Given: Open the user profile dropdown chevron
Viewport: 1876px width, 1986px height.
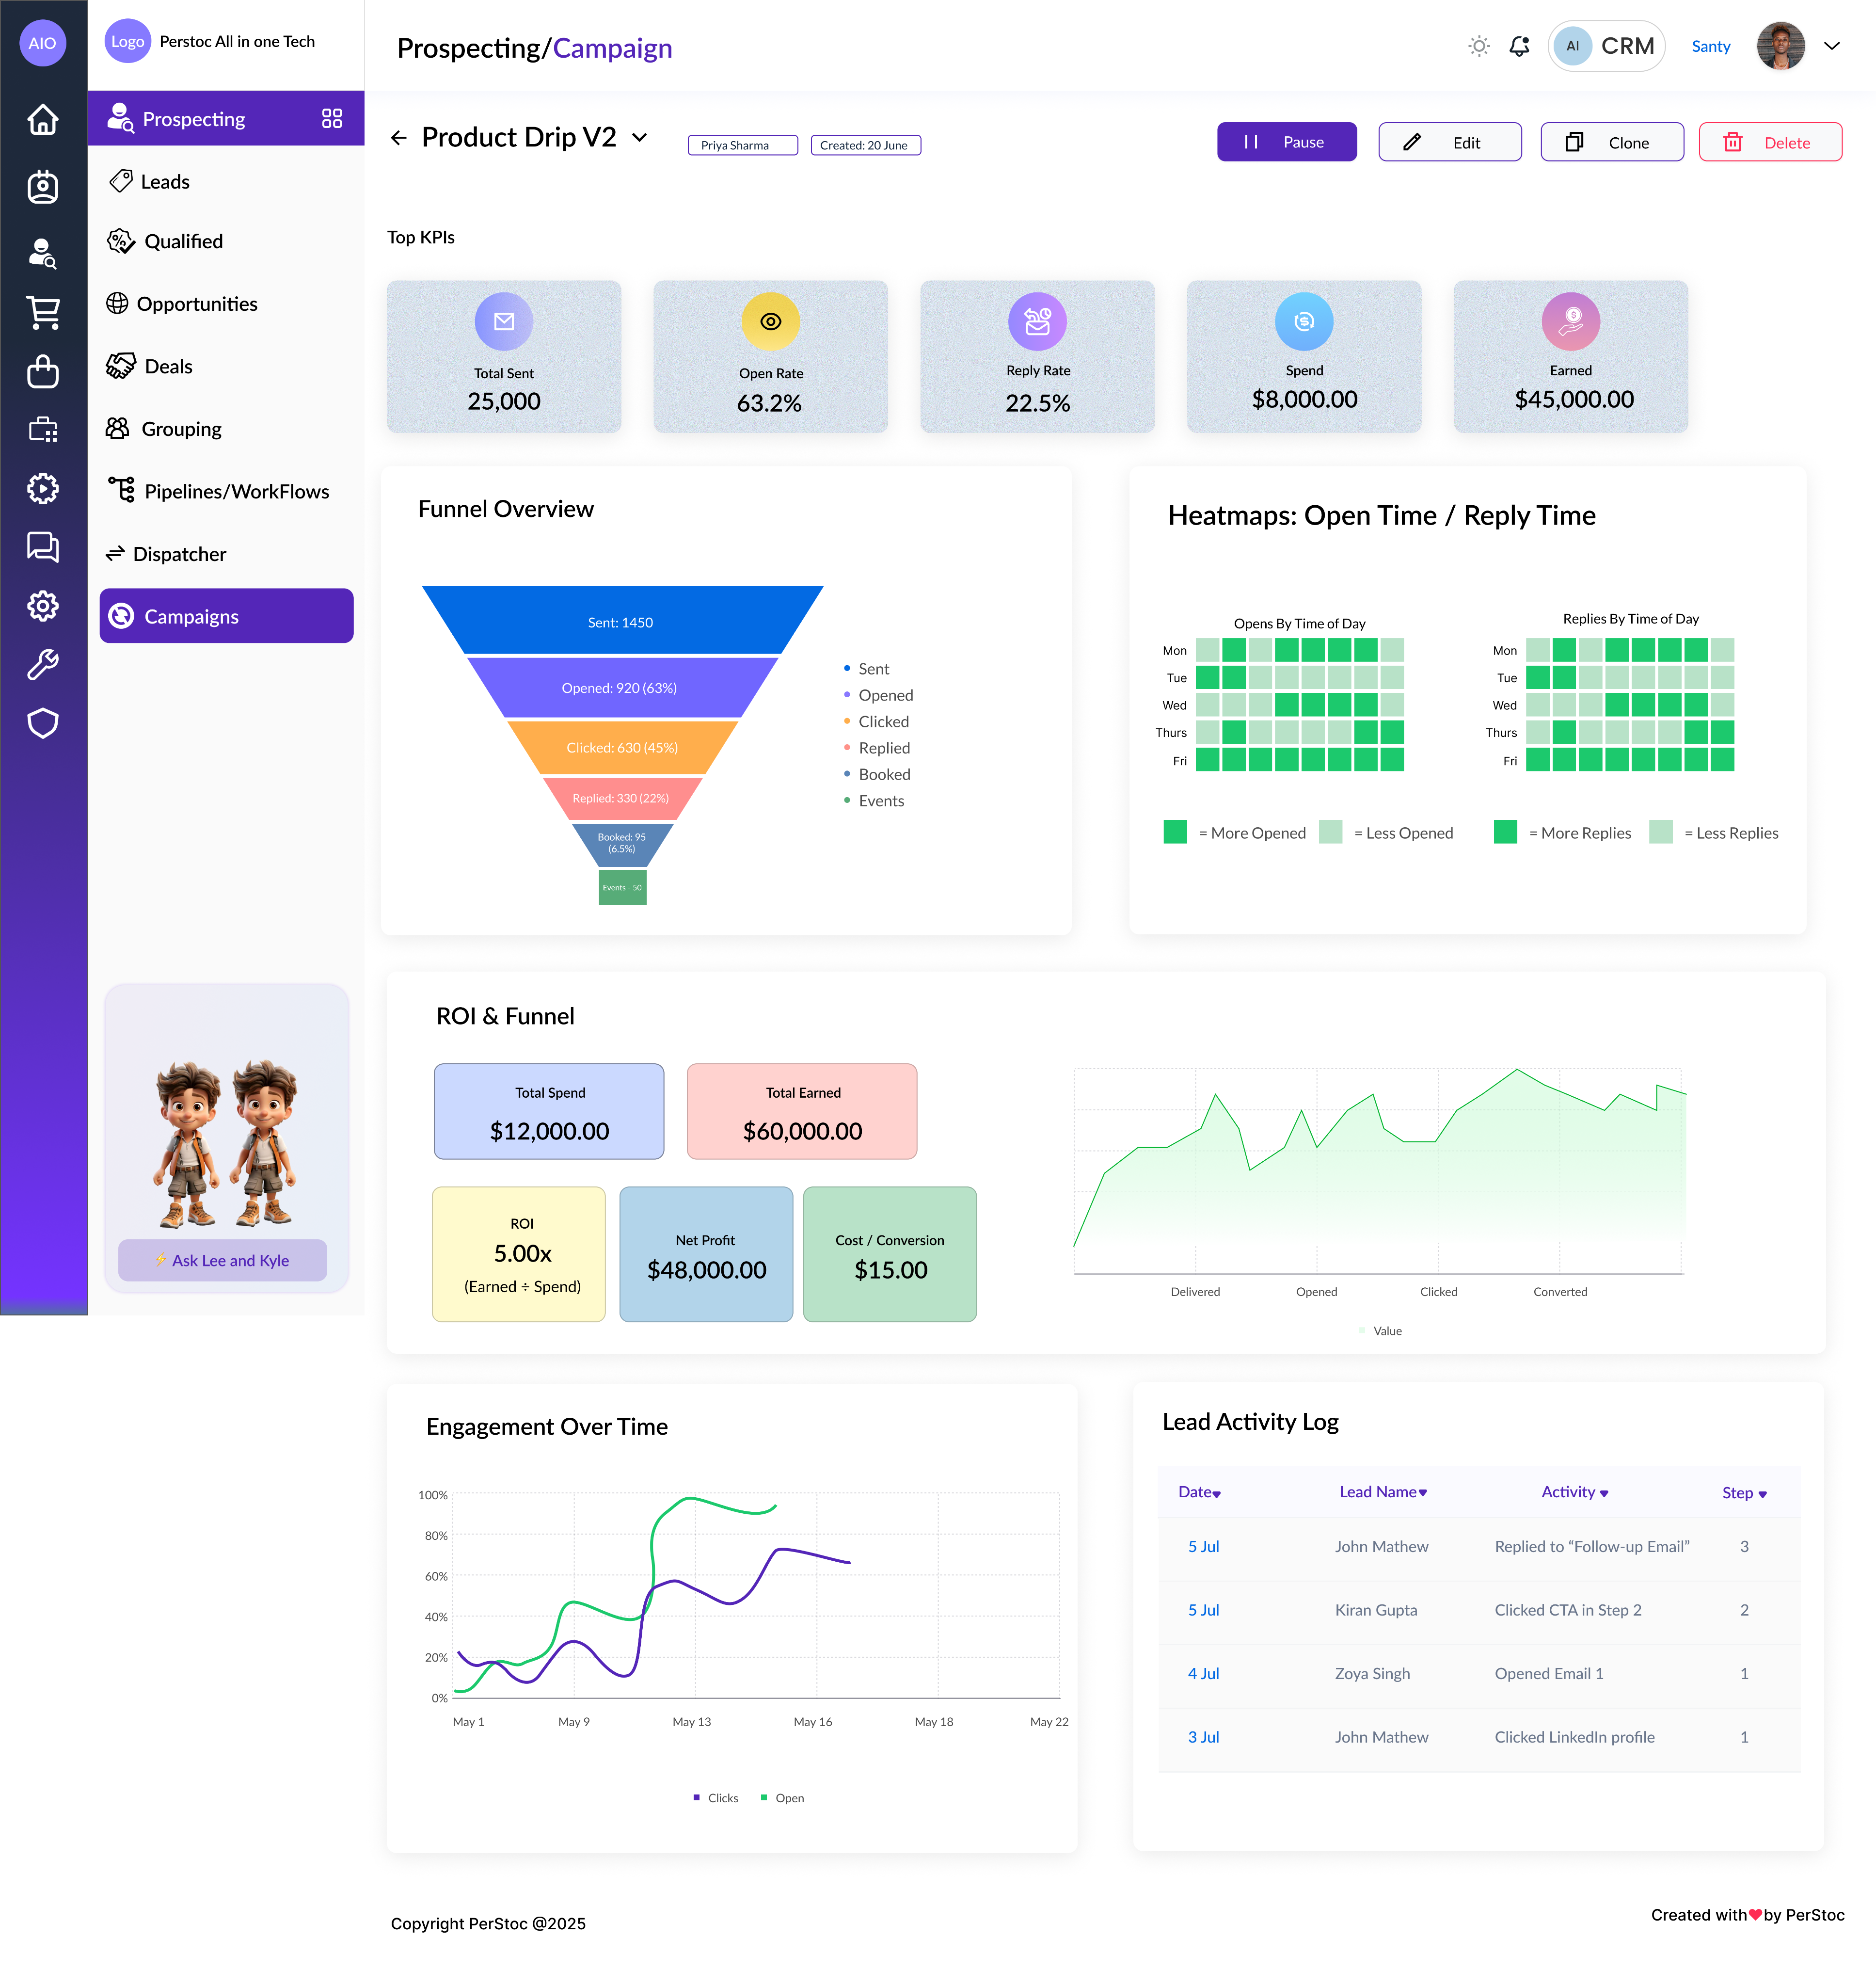Looking at the screenshot, I should coord(1832,46).
